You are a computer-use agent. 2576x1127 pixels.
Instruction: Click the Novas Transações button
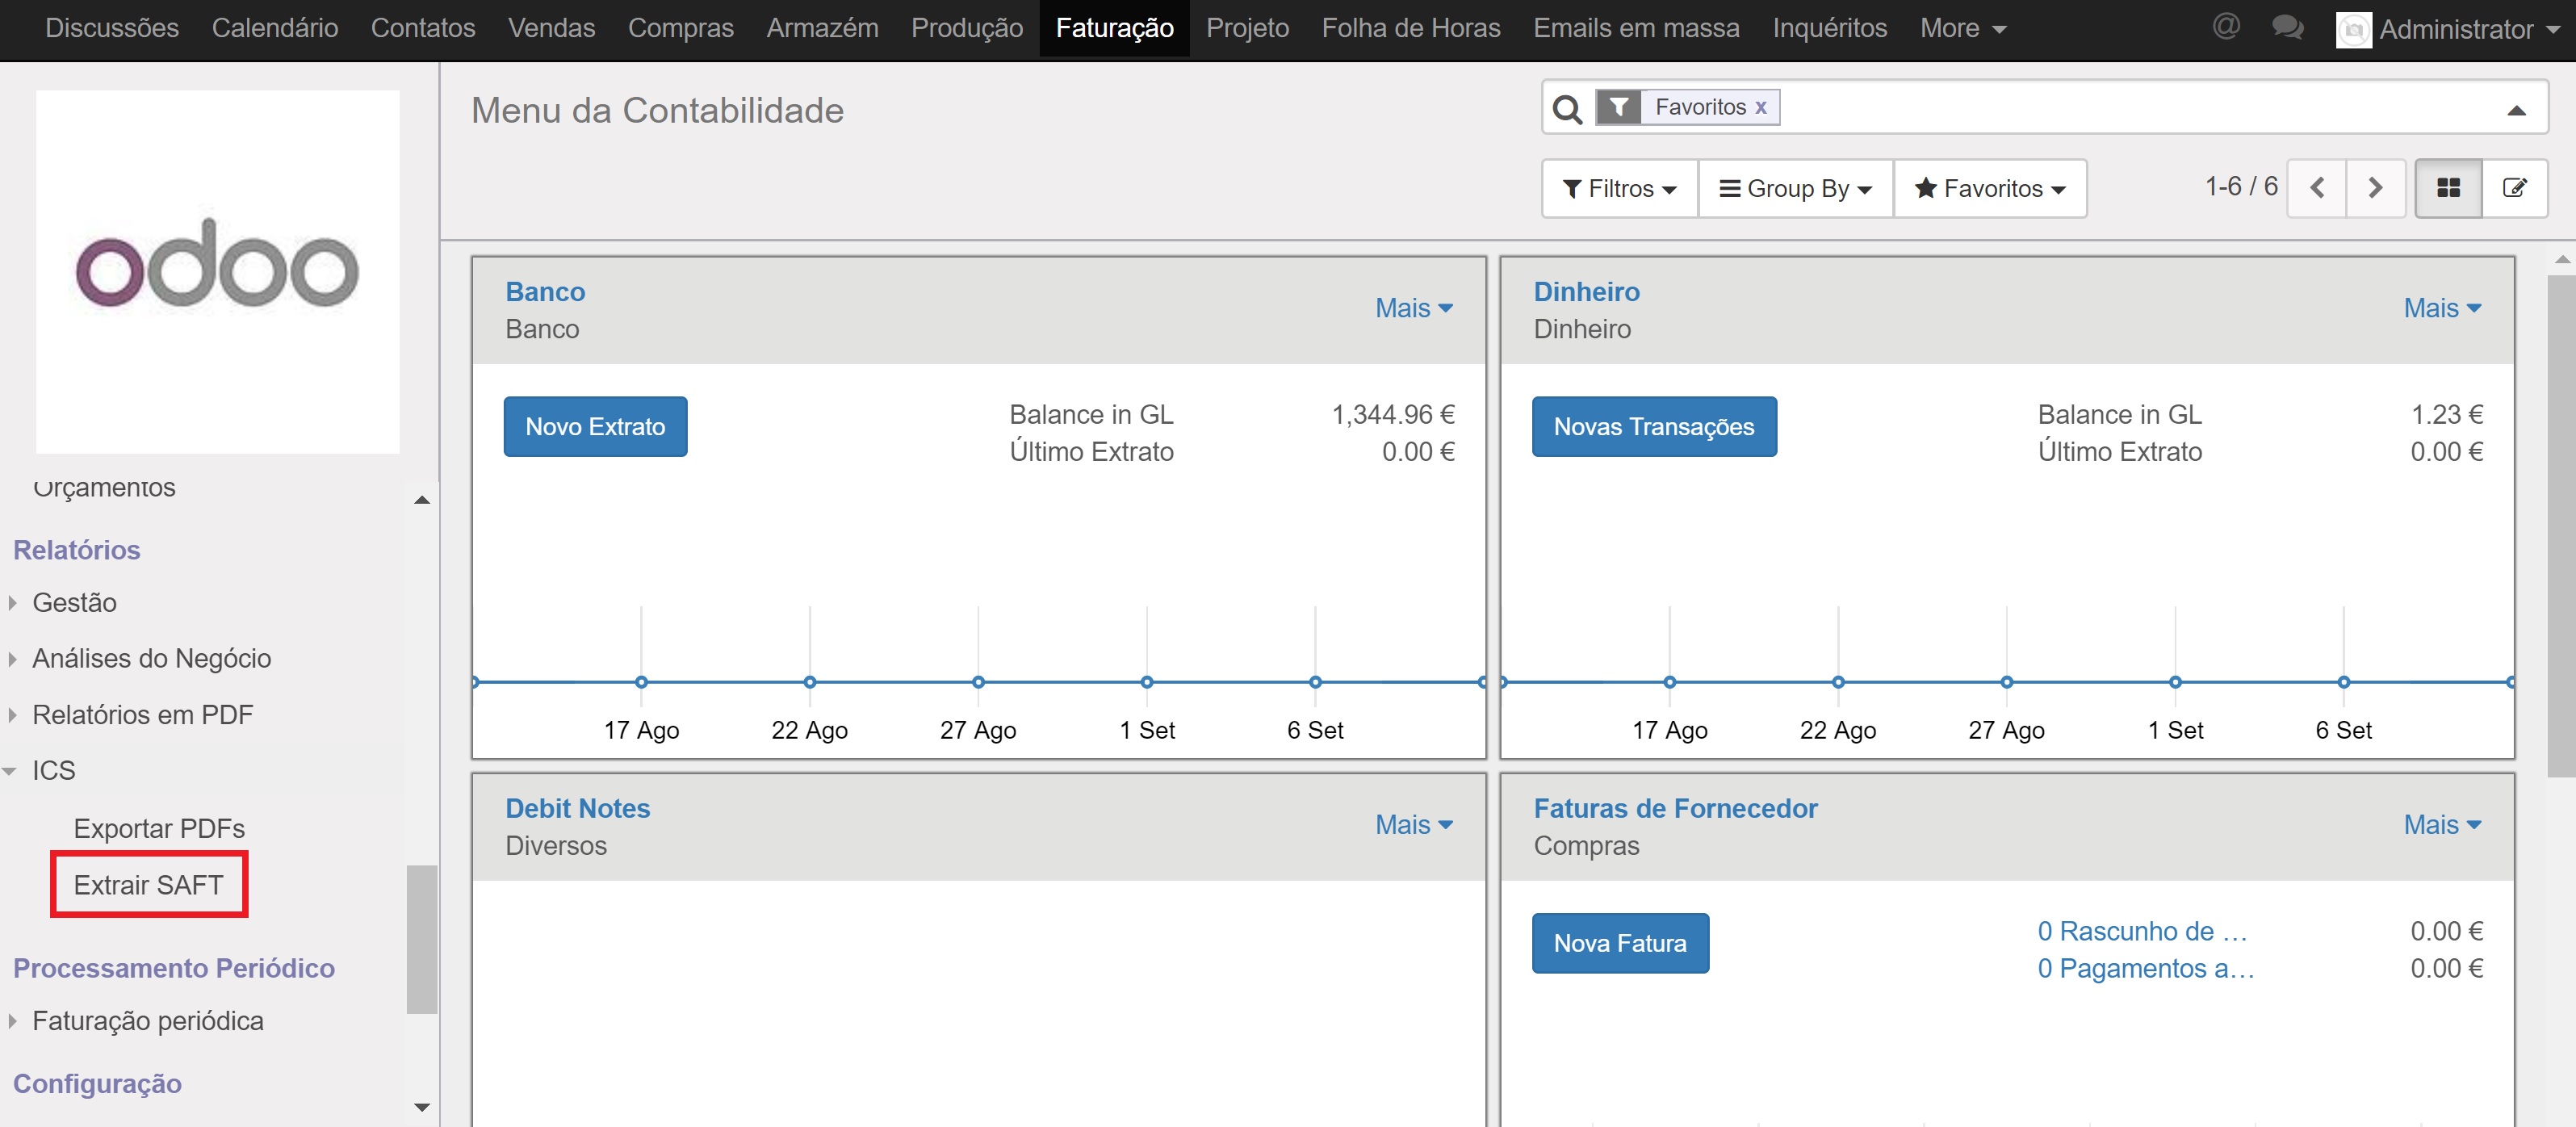click(x=1654, y=427)
